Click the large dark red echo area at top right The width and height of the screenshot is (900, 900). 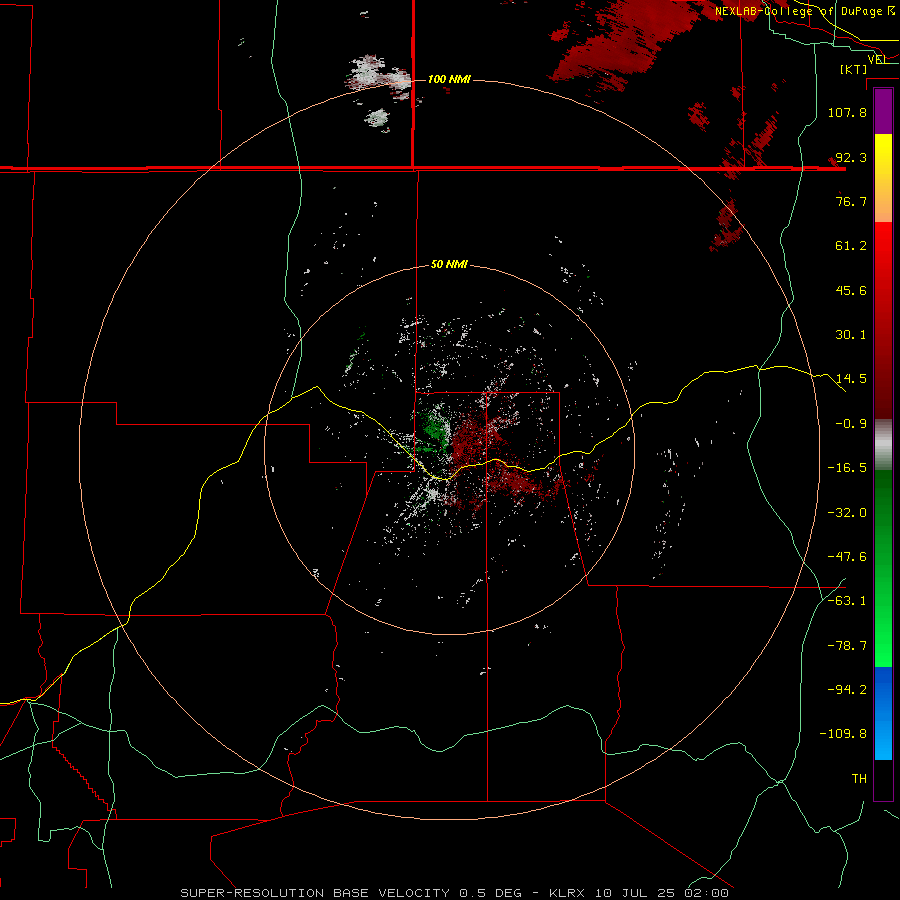click(x=631, y=40)
